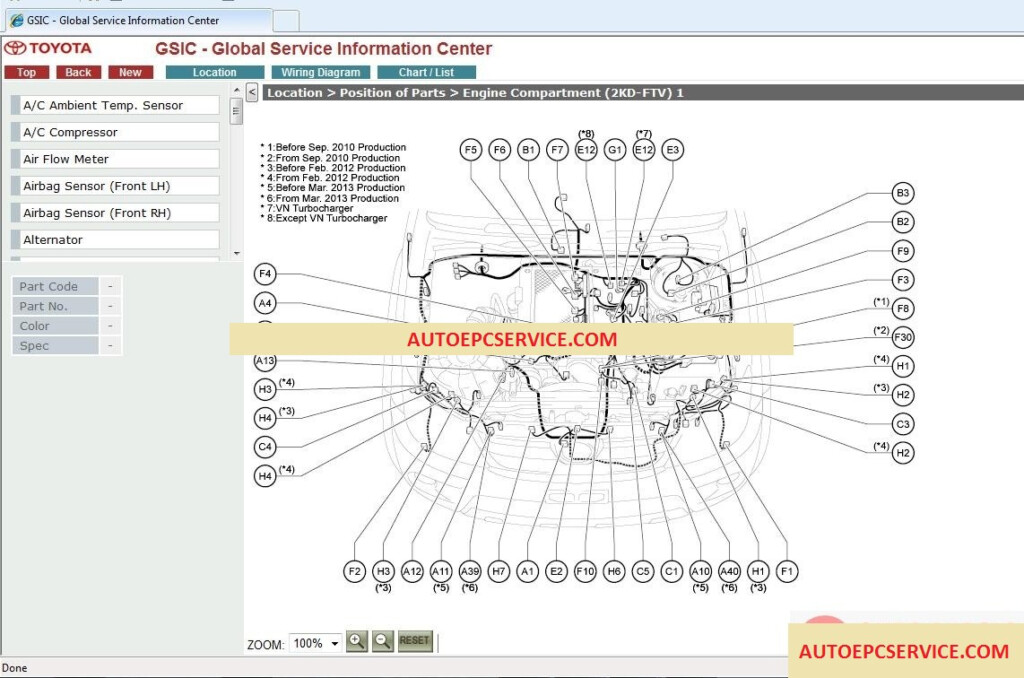The width and height of the screenshot is (1024, 678).
Task: Open the Location tab
Action: [215, 73]
